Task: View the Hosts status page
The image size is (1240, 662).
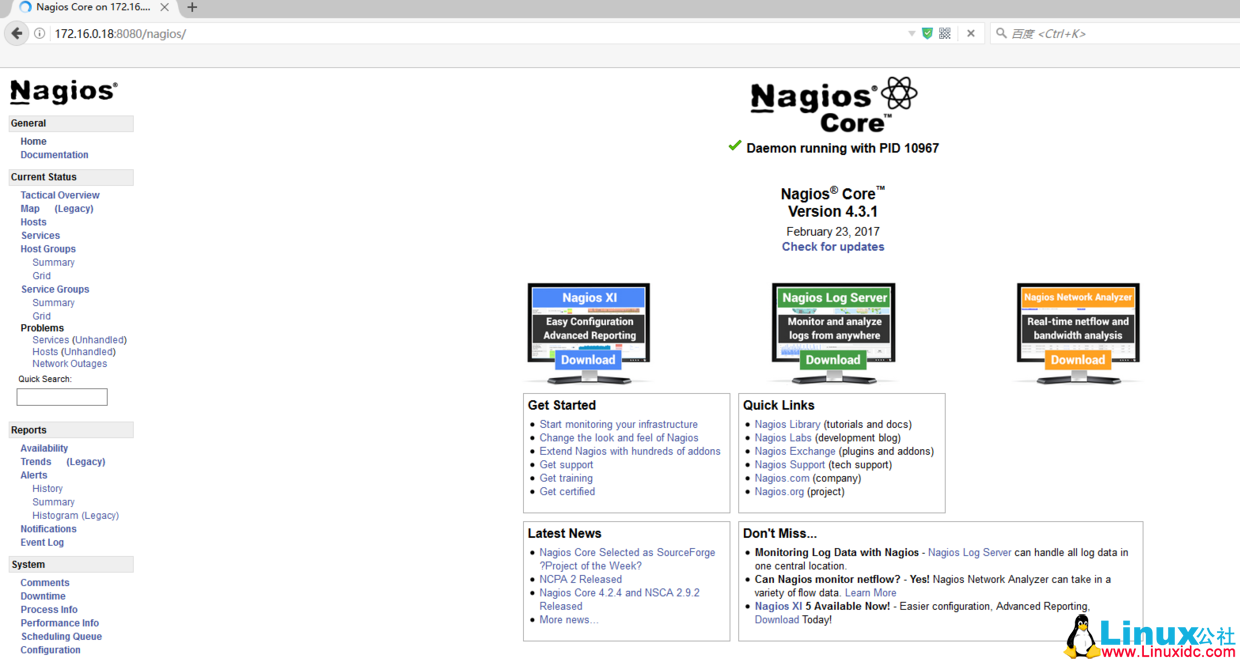Action: tap(33, 222)
